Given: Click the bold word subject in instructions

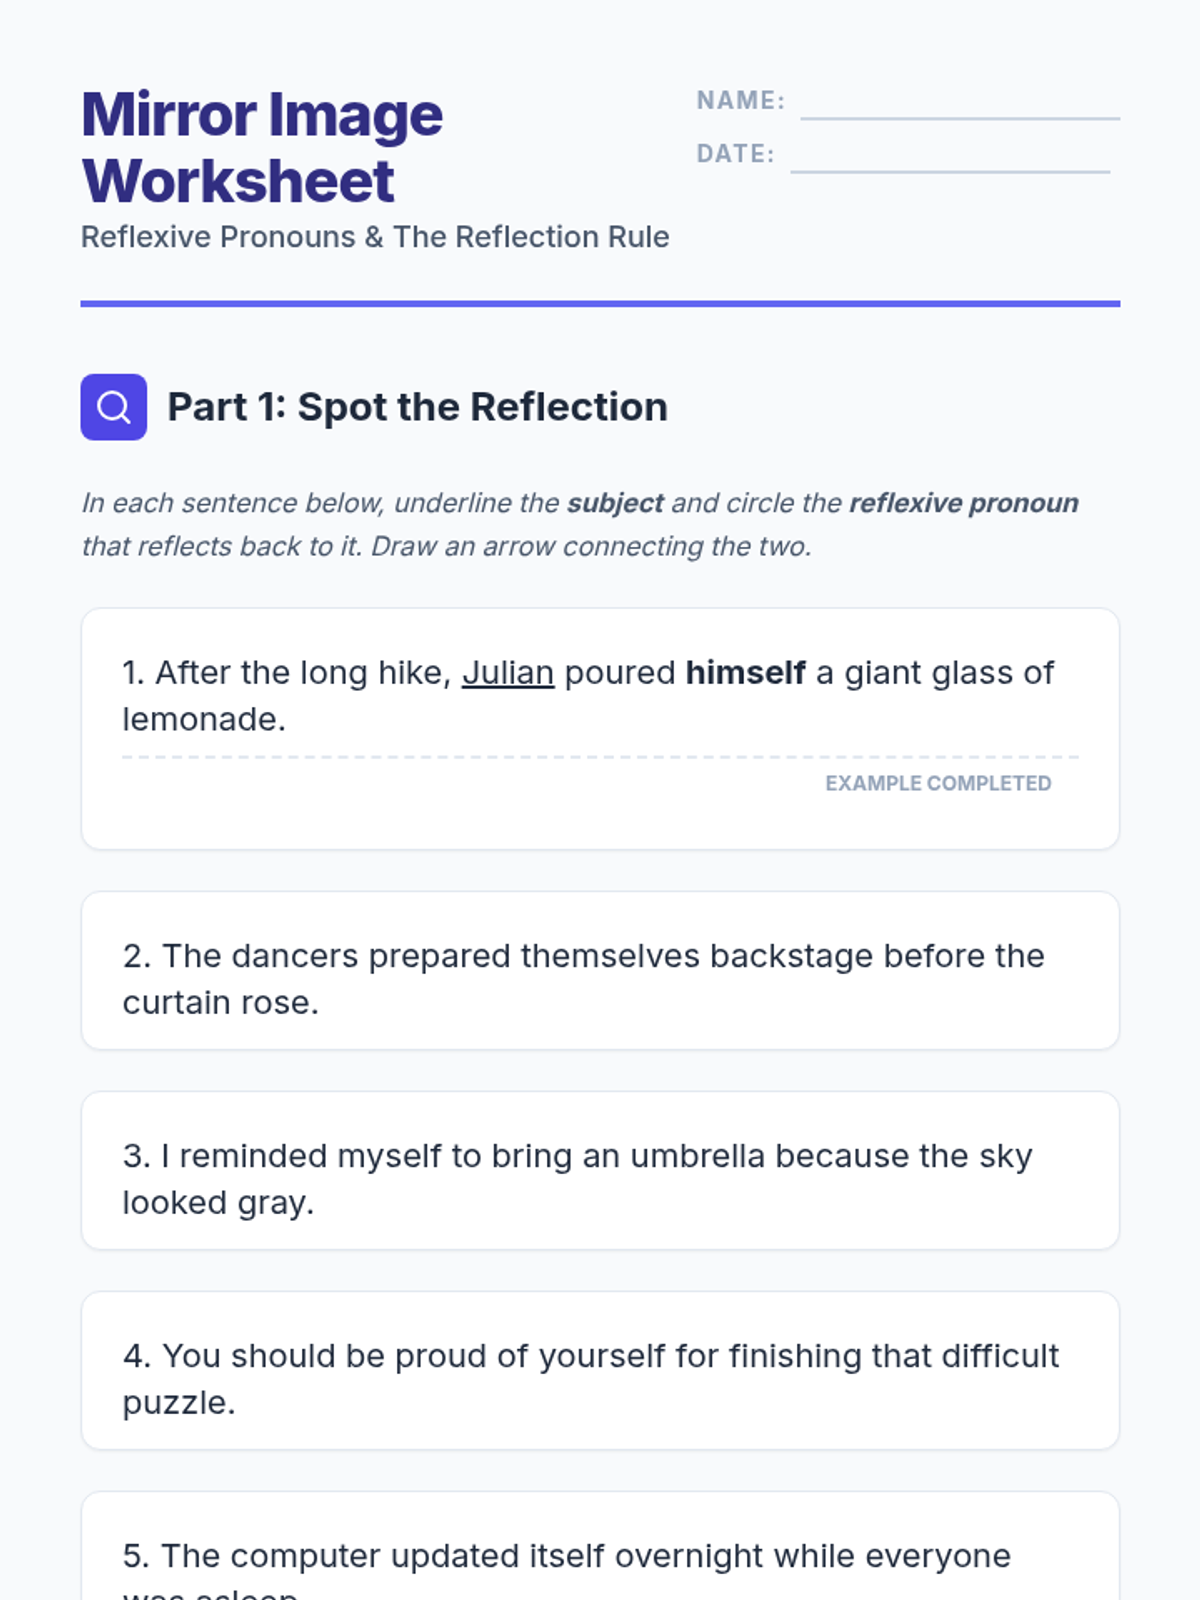Looking at the screenshot, I should 615,503.
